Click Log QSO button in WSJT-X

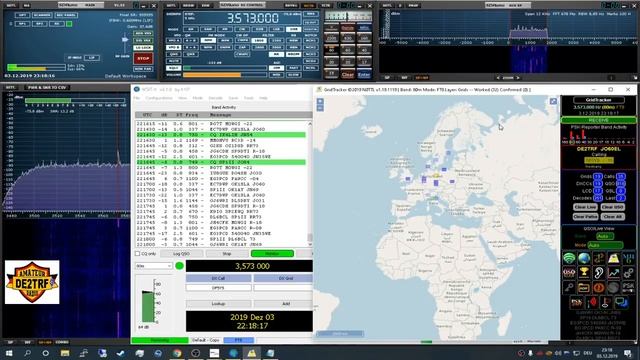pos(182,253)
